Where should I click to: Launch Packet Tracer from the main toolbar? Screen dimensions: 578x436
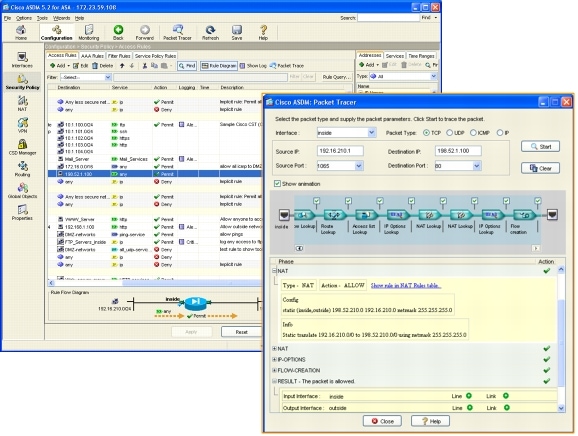(177, 32)
